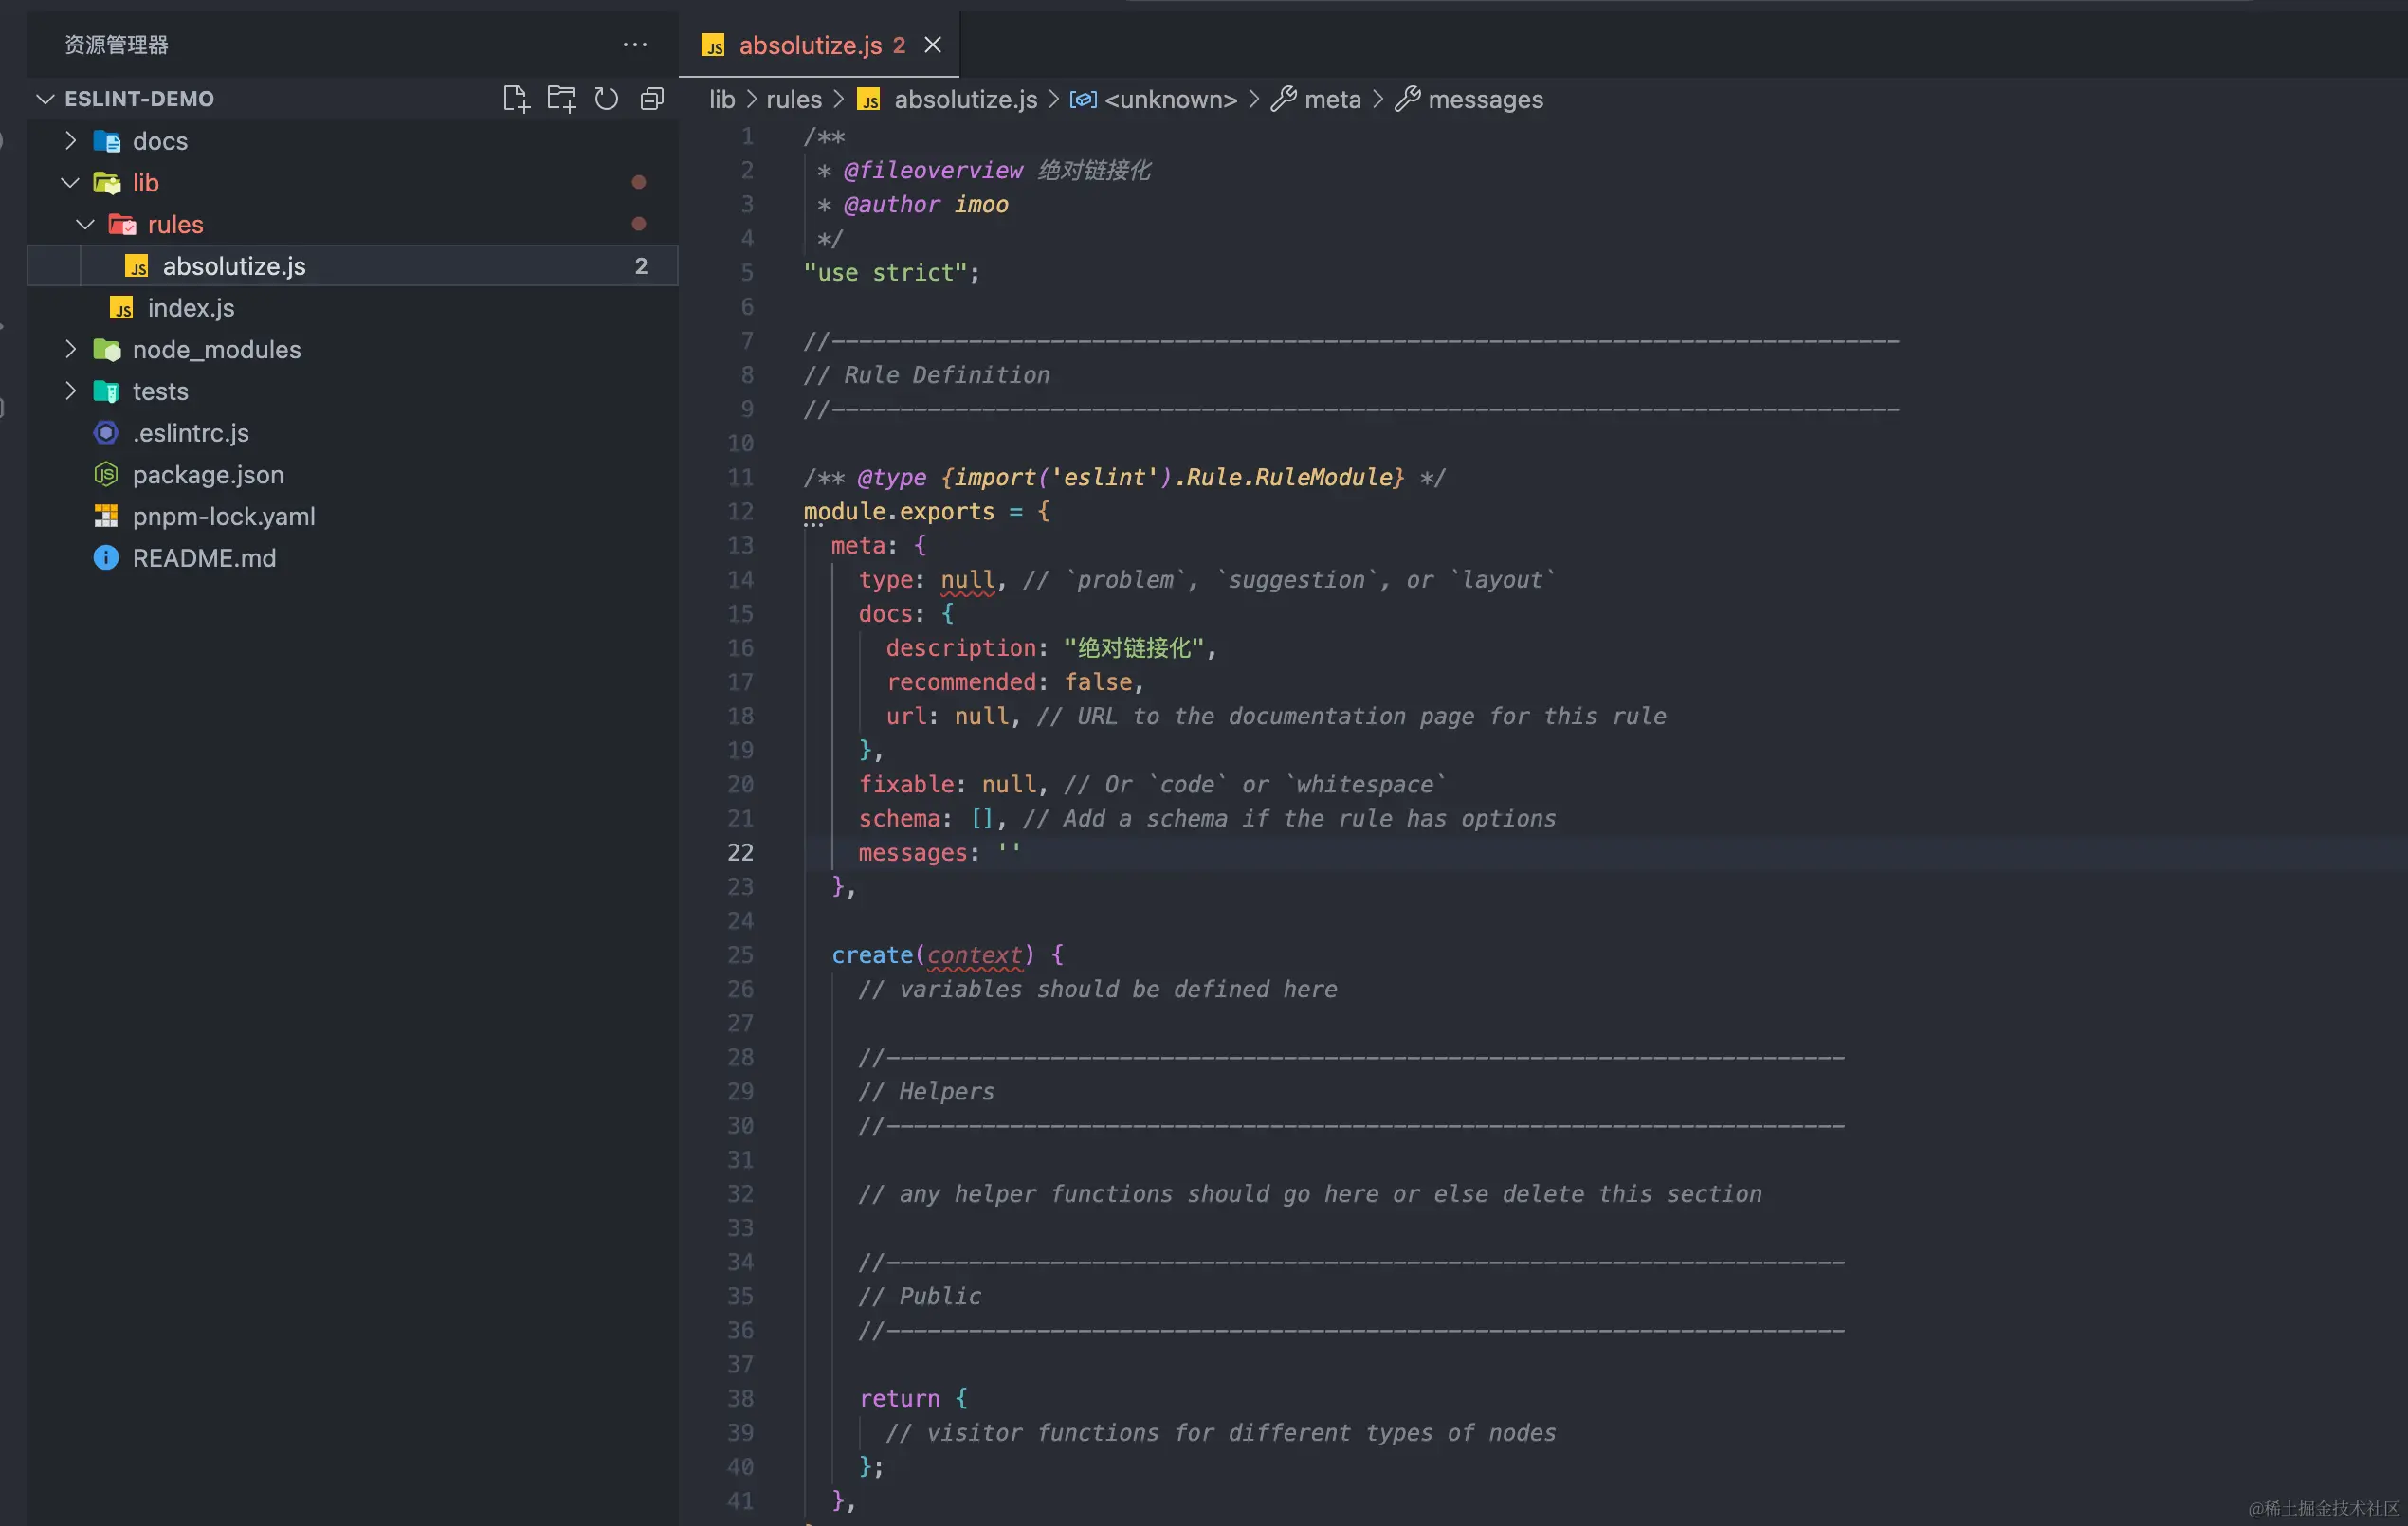
Task: Open absolutize.js in the file tree
Action: pyautogui.click(x=352, y=266)
